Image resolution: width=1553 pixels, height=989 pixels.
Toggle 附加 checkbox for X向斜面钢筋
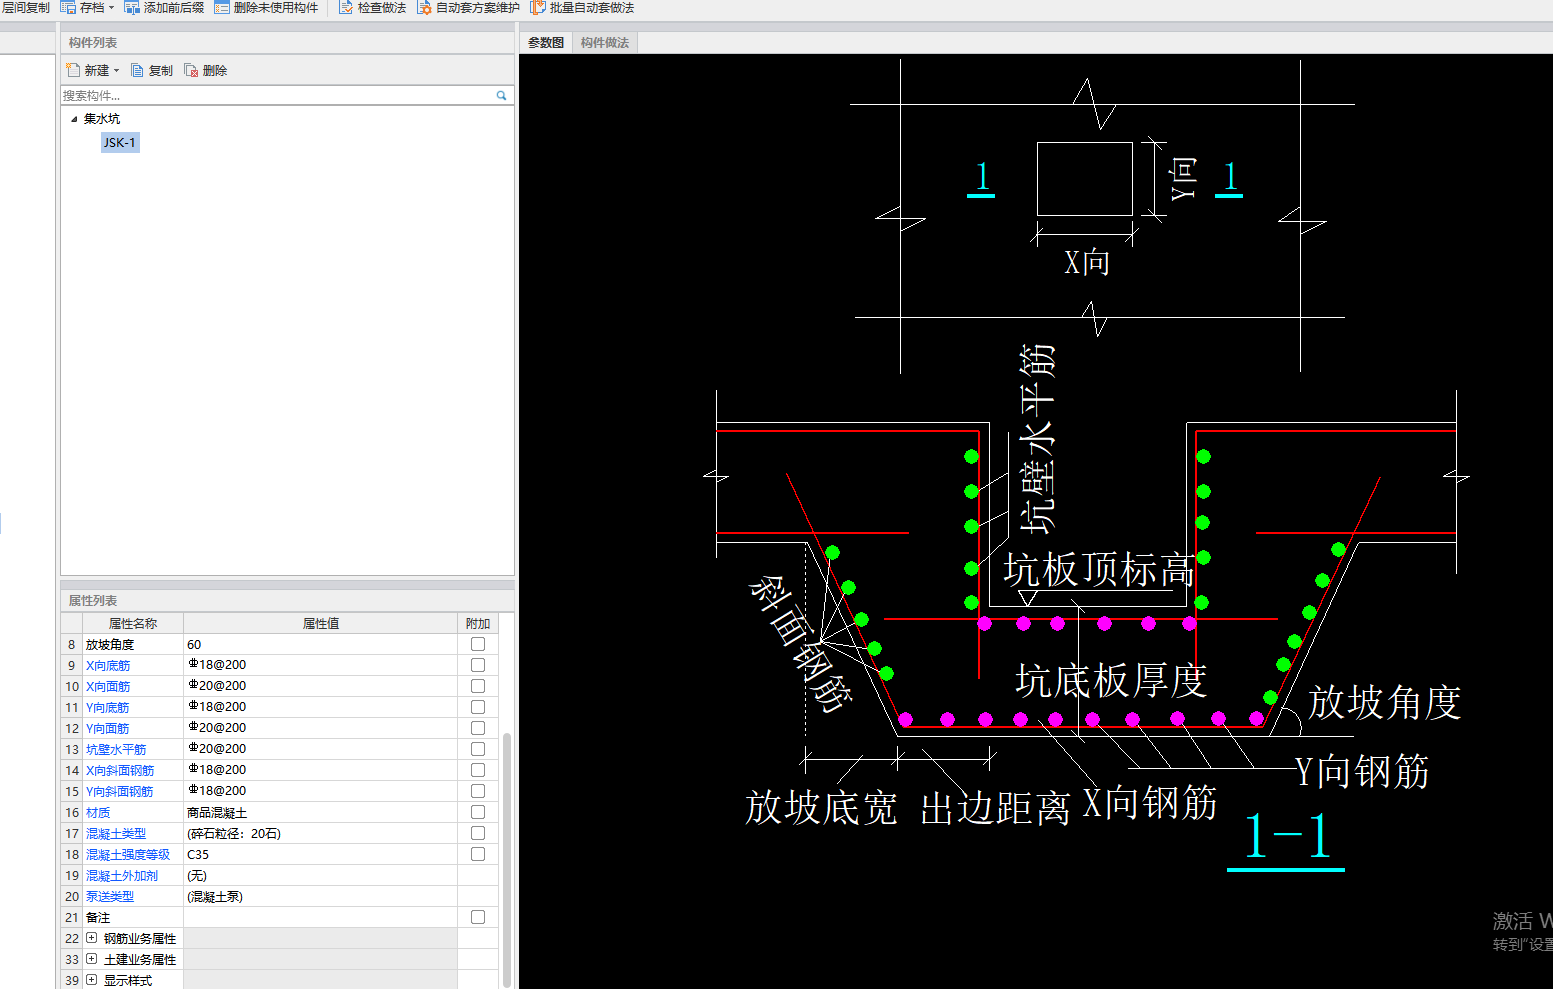click(x=478, y=771)
